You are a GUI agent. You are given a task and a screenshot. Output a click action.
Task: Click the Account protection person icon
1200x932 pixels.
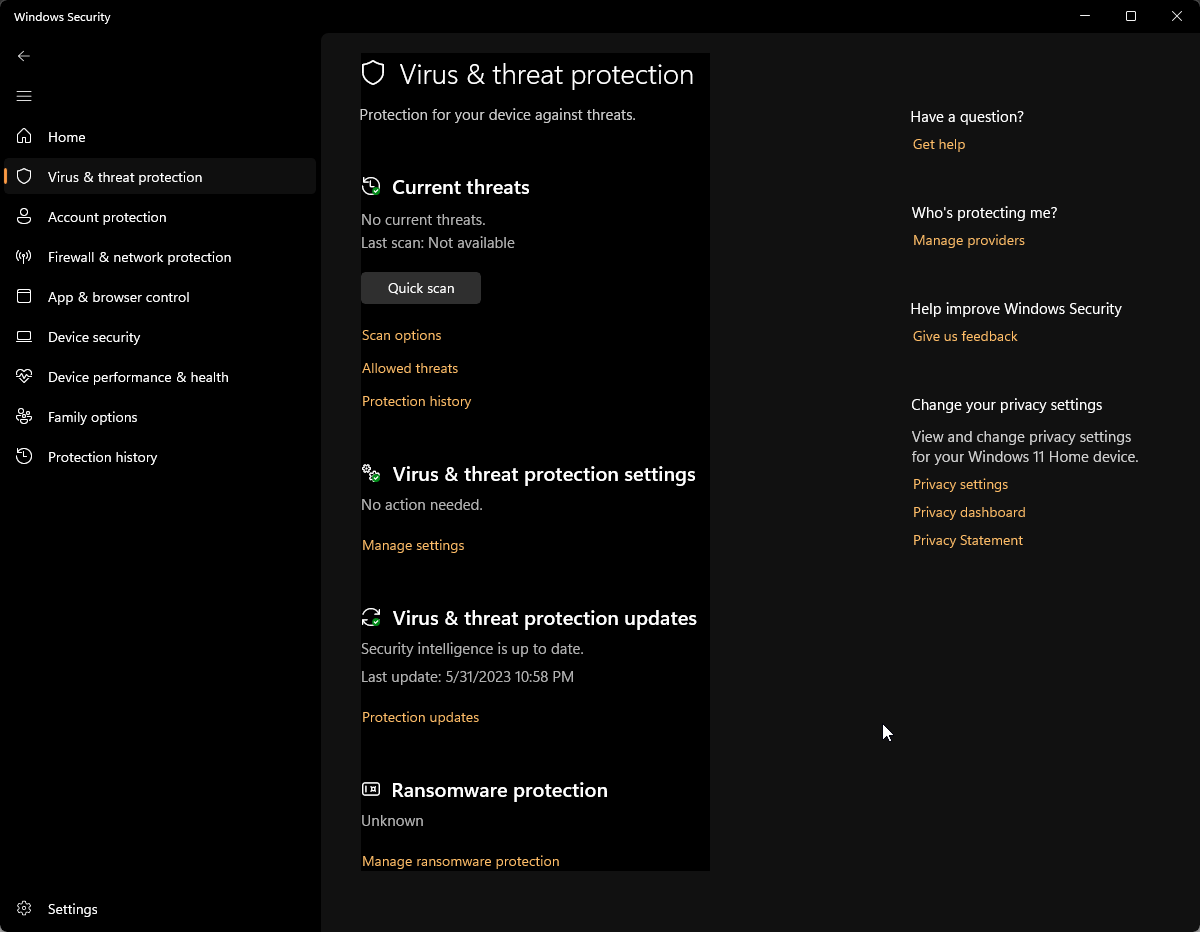click(x=24, y=217)
